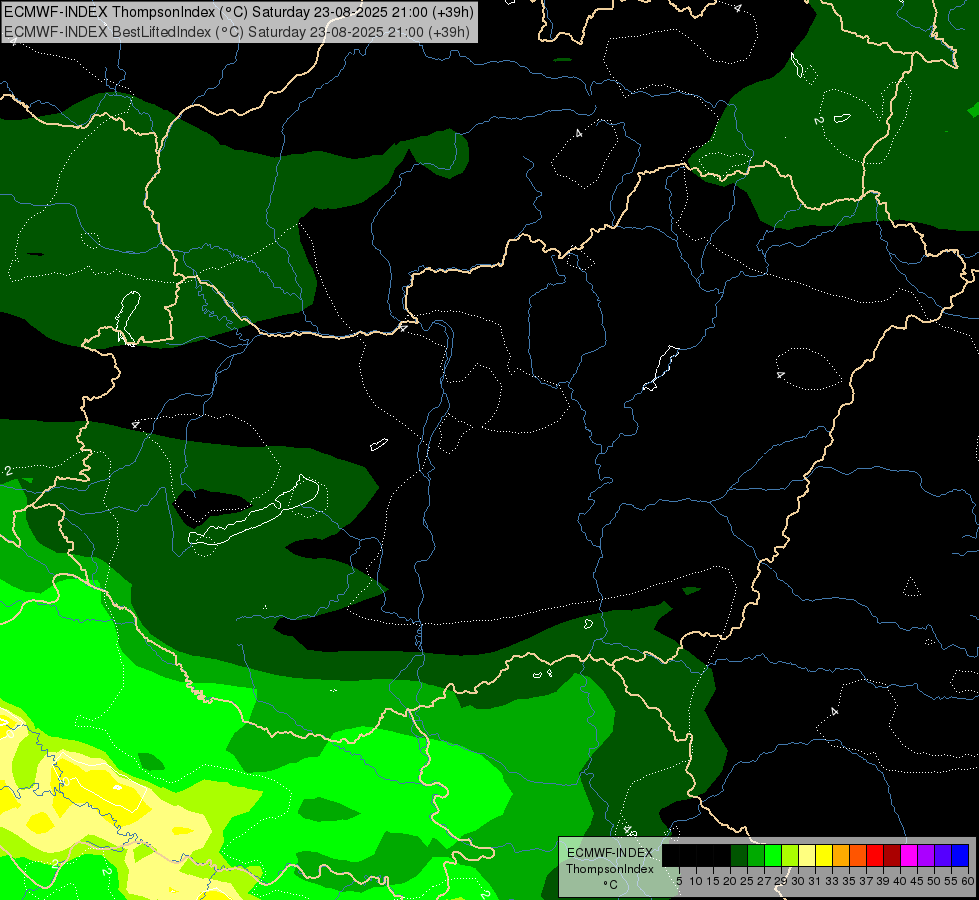Click the dark red 39–40 legend swatch
The width and height of the screenshot is (979, 900).
point(892,855)
